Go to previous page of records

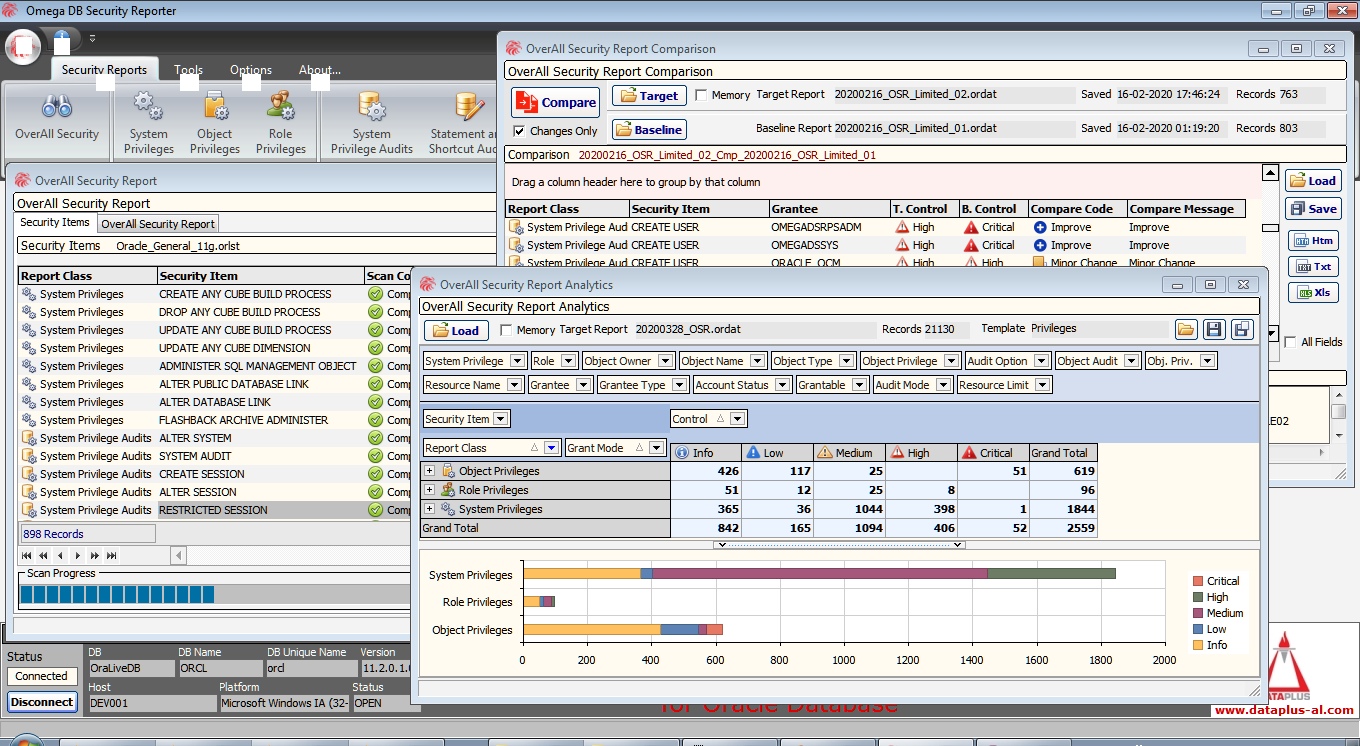tap(44, 555)
